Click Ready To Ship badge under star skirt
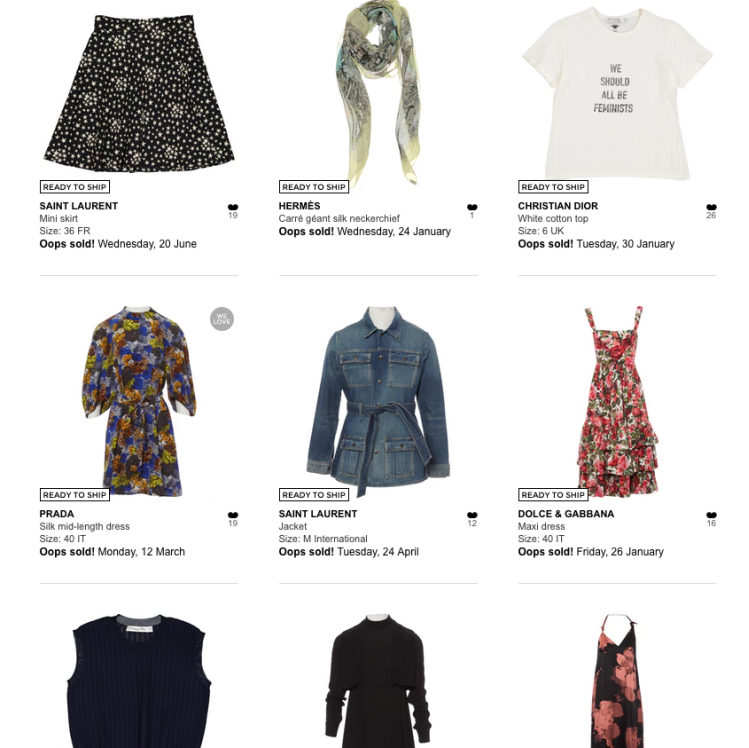 tap(75, 187)
